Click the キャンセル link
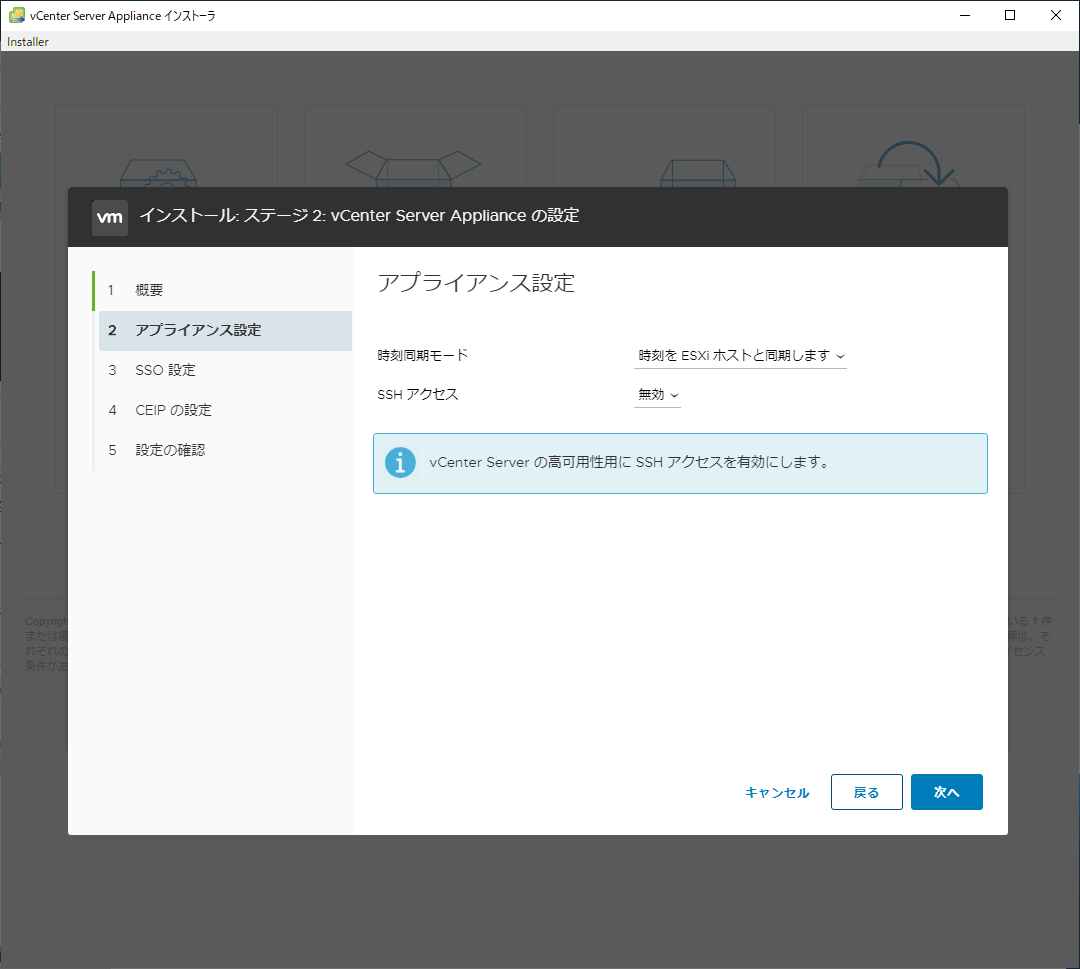Image resolution: width=1080 pixels, height=969 pixels. (777, 793)
